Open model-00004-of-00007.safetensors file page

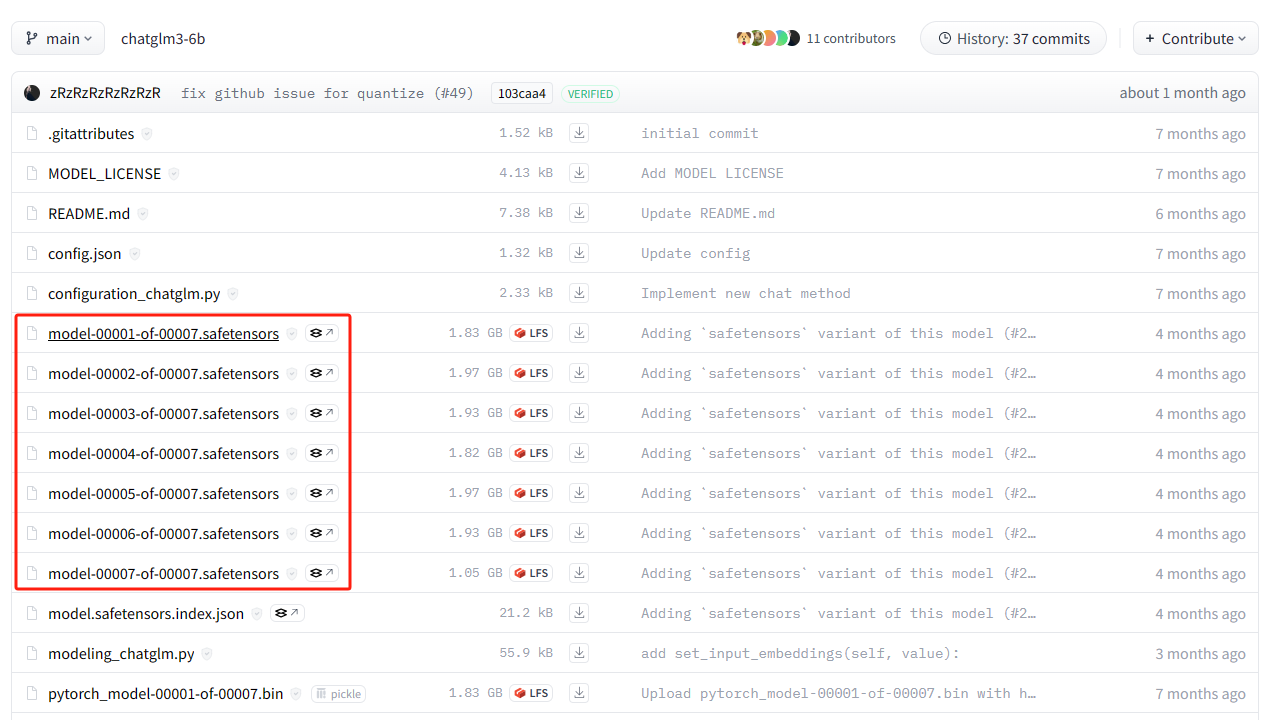click(x=163, y=453)
